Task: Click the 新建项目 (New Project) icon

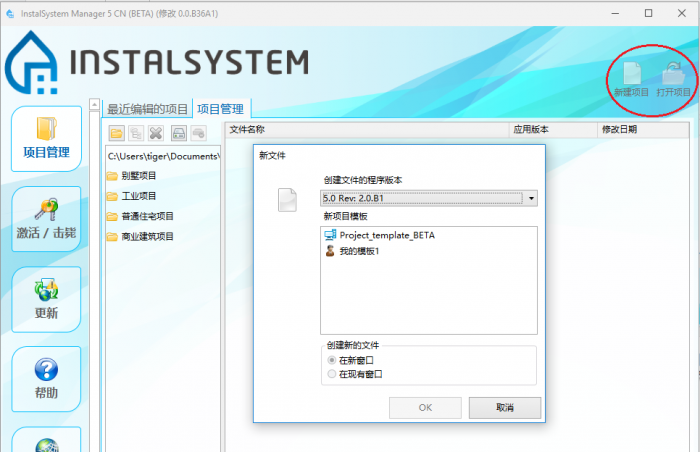Action: [631, 76]
